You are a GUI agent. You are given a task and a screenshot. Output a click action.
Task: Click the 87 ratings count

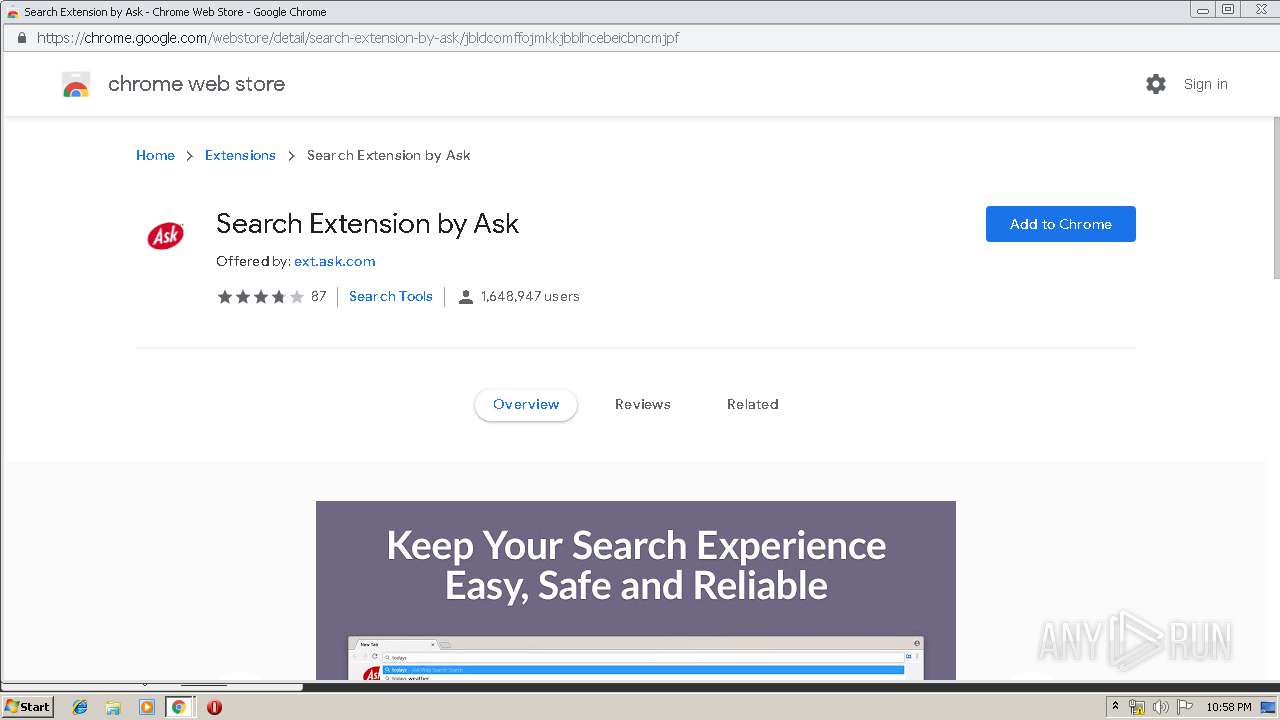click(x=318, y=296)
